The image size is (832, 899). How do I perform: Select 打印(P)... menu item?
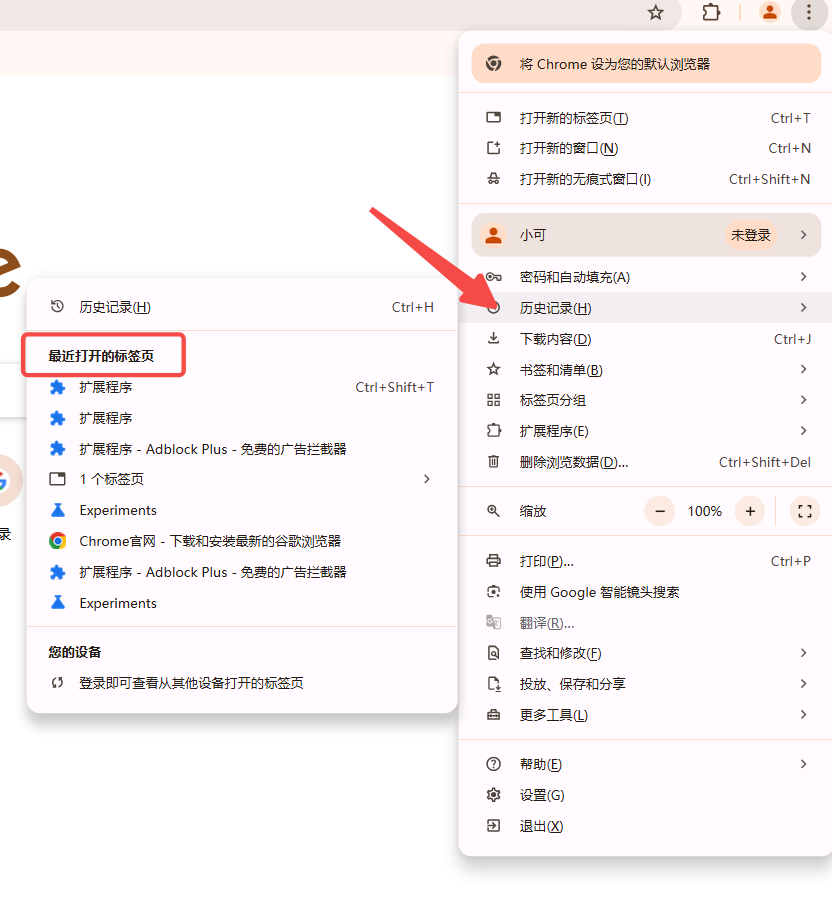[x=646, y=561]
